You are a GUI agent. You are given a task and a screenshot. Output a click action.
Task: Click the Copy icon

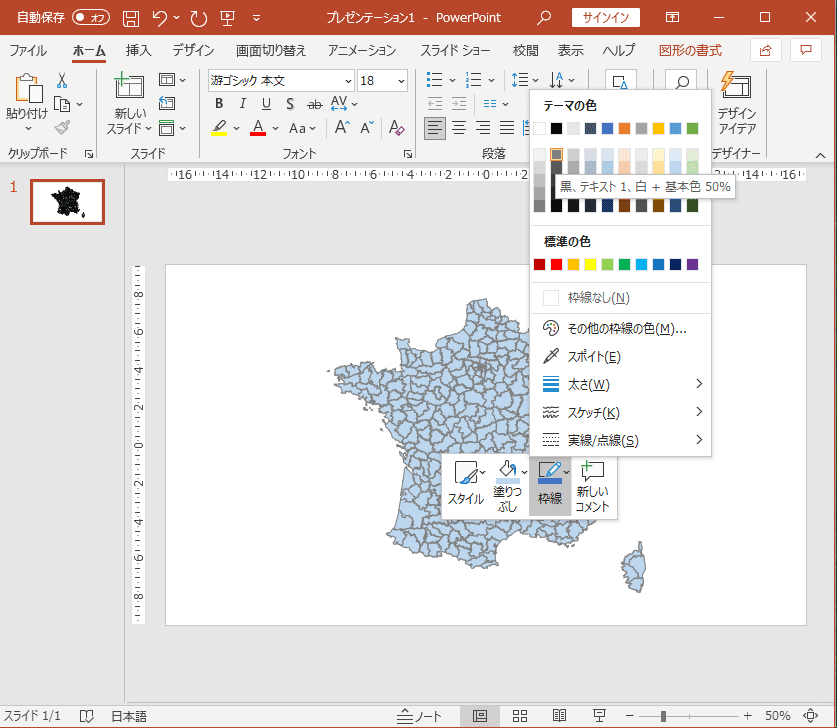point(62,104)
